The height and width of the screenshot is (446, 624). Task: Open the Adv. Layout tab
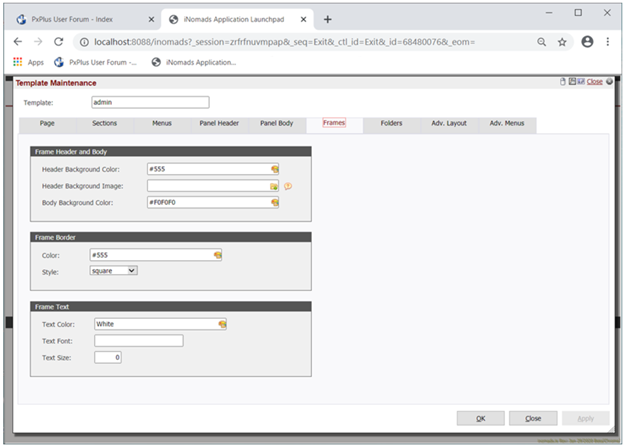[451, 123]
